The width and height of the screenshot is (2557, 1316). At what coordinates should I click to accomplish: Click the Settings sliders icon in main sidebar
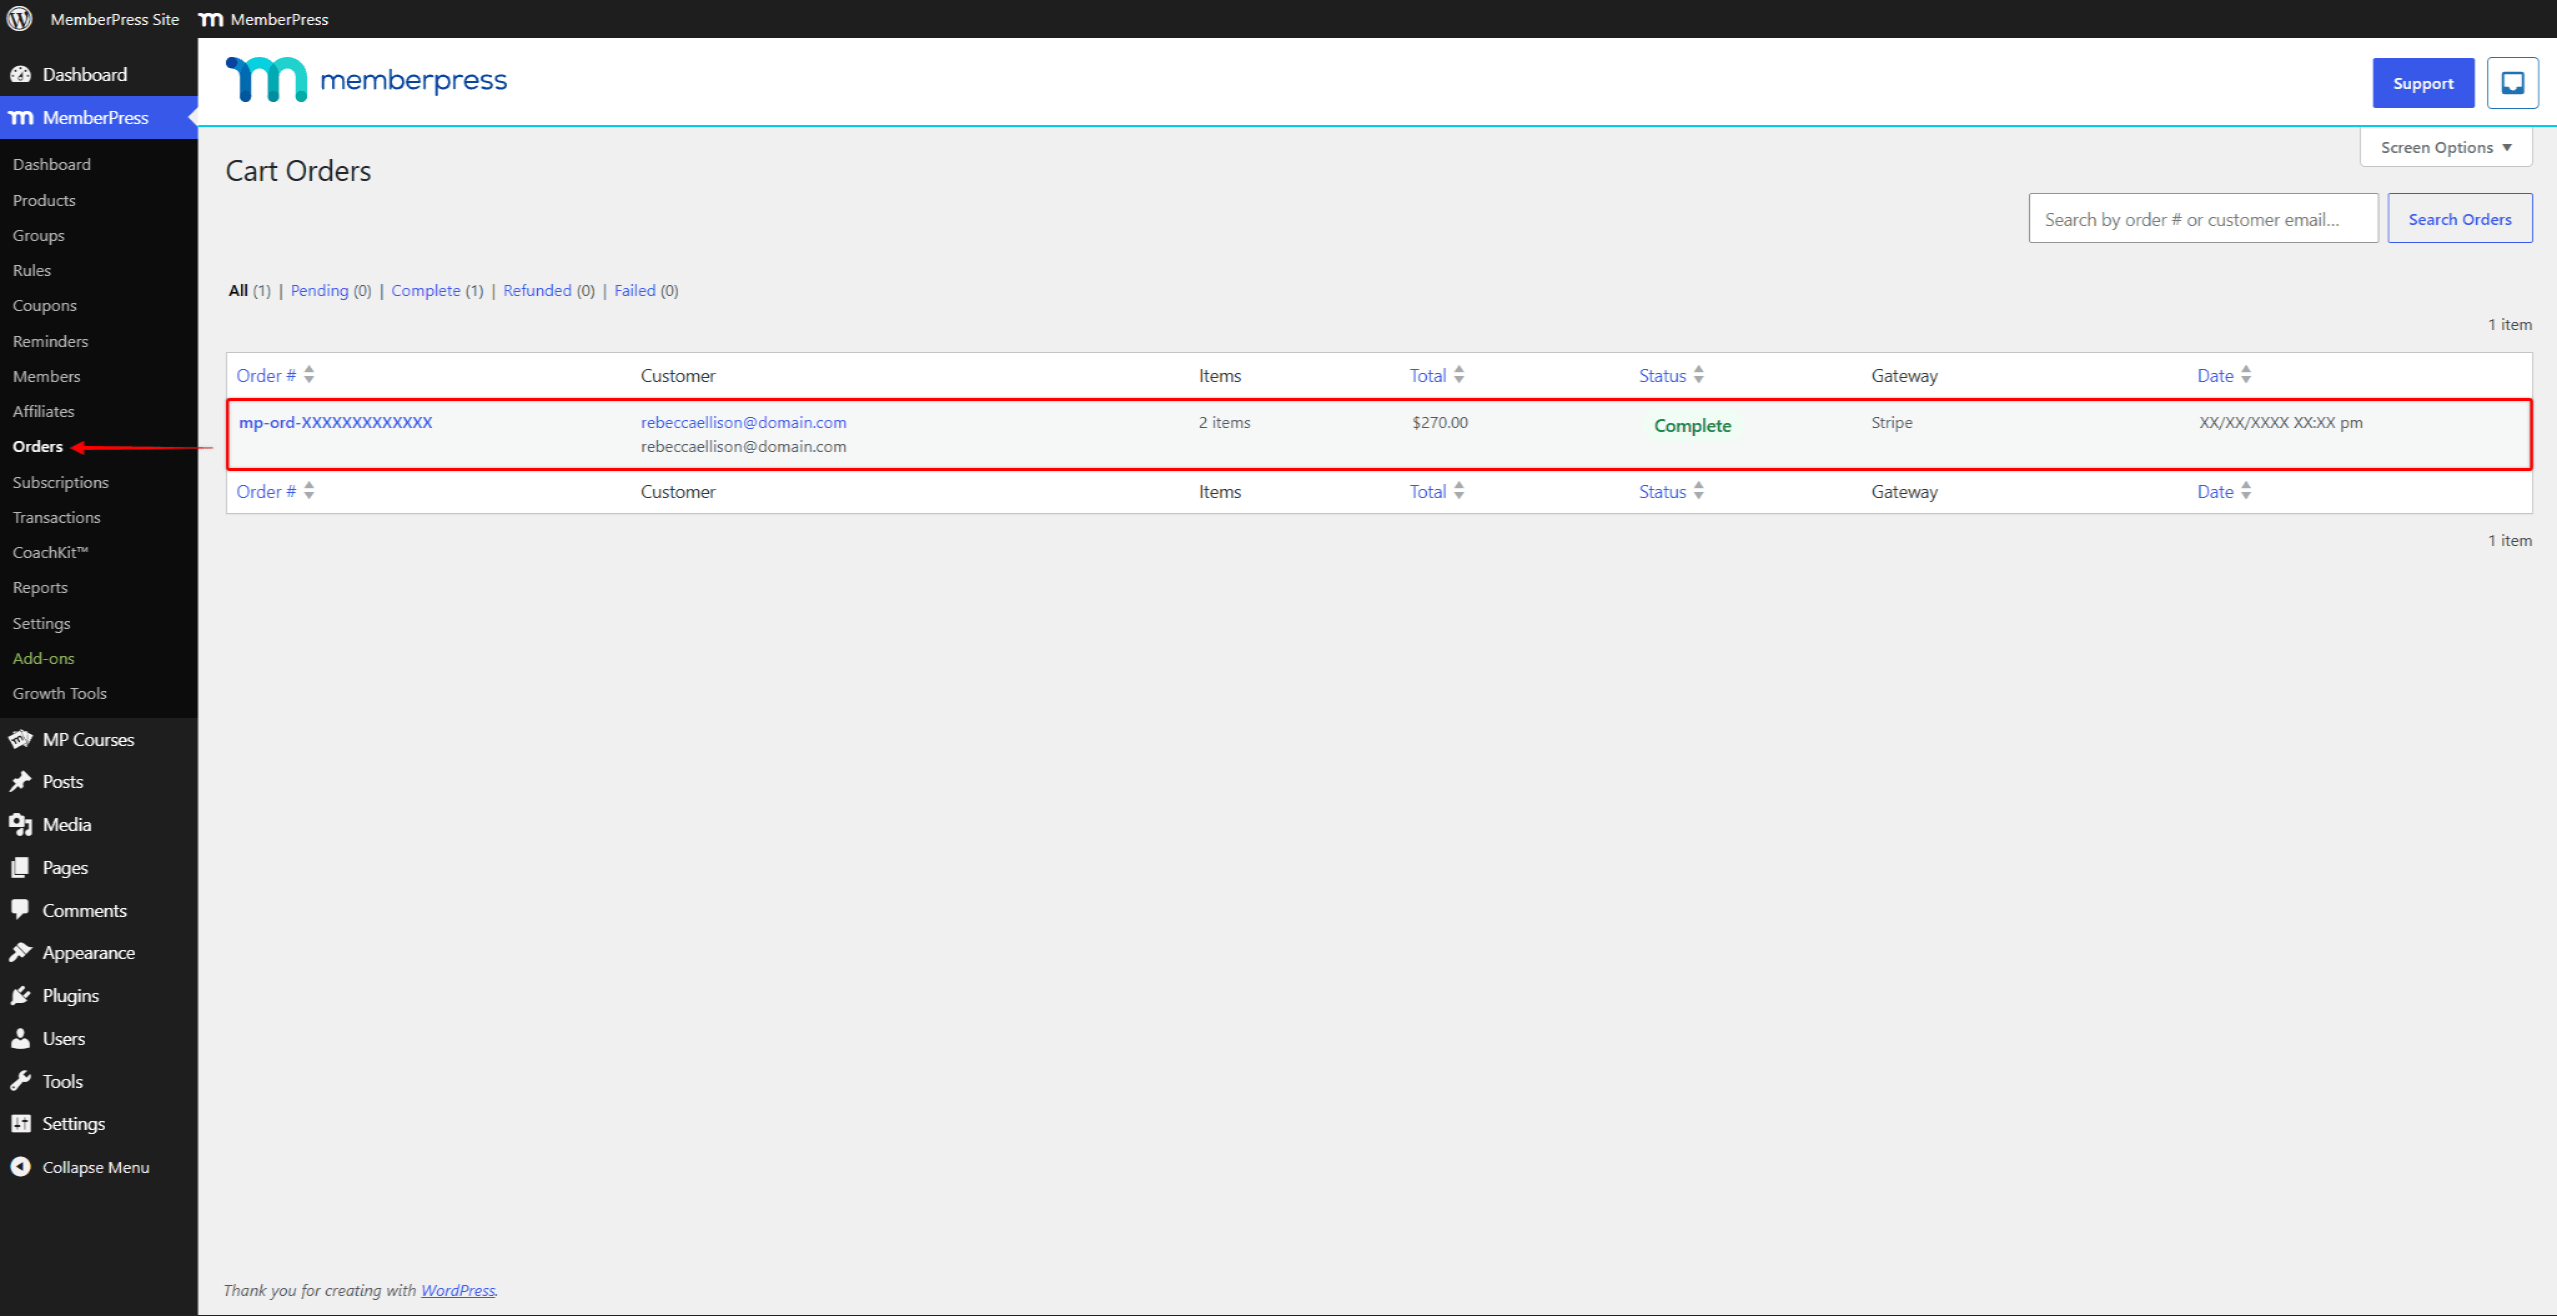tap(20, 1123)
